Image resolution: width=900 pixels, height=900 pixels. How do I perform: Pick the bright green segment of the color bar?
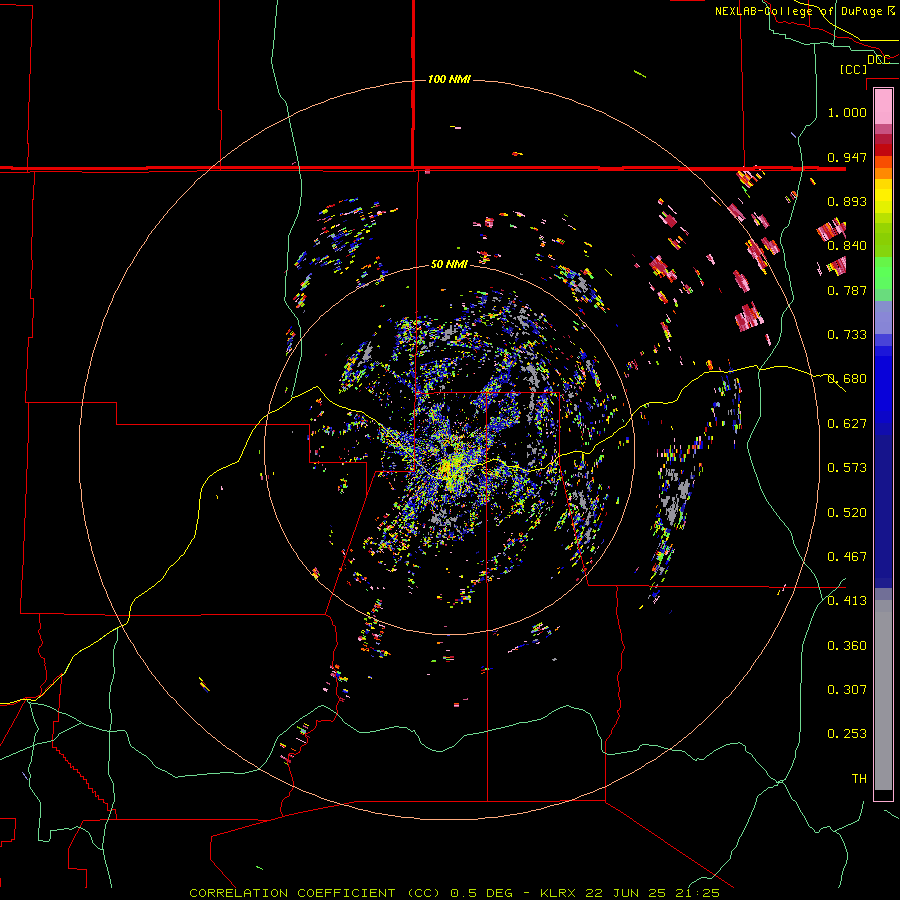click(883, 274)
